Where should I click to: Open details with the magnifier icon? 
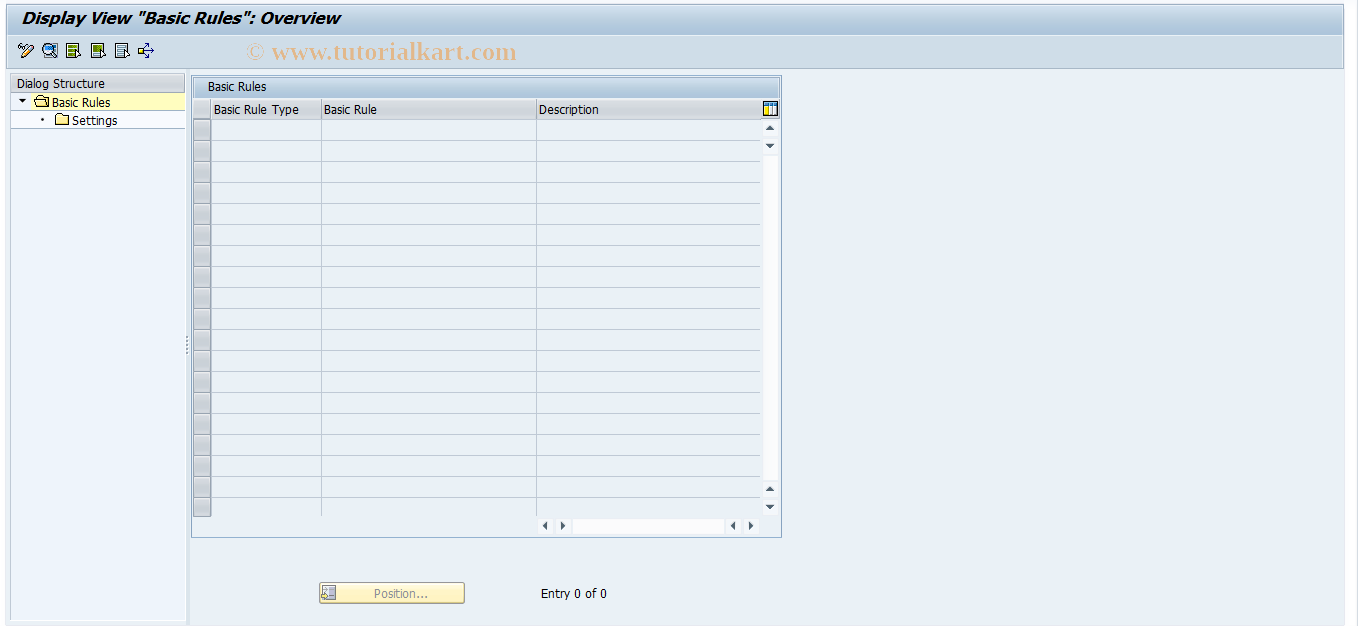click(x=48, y=50)
